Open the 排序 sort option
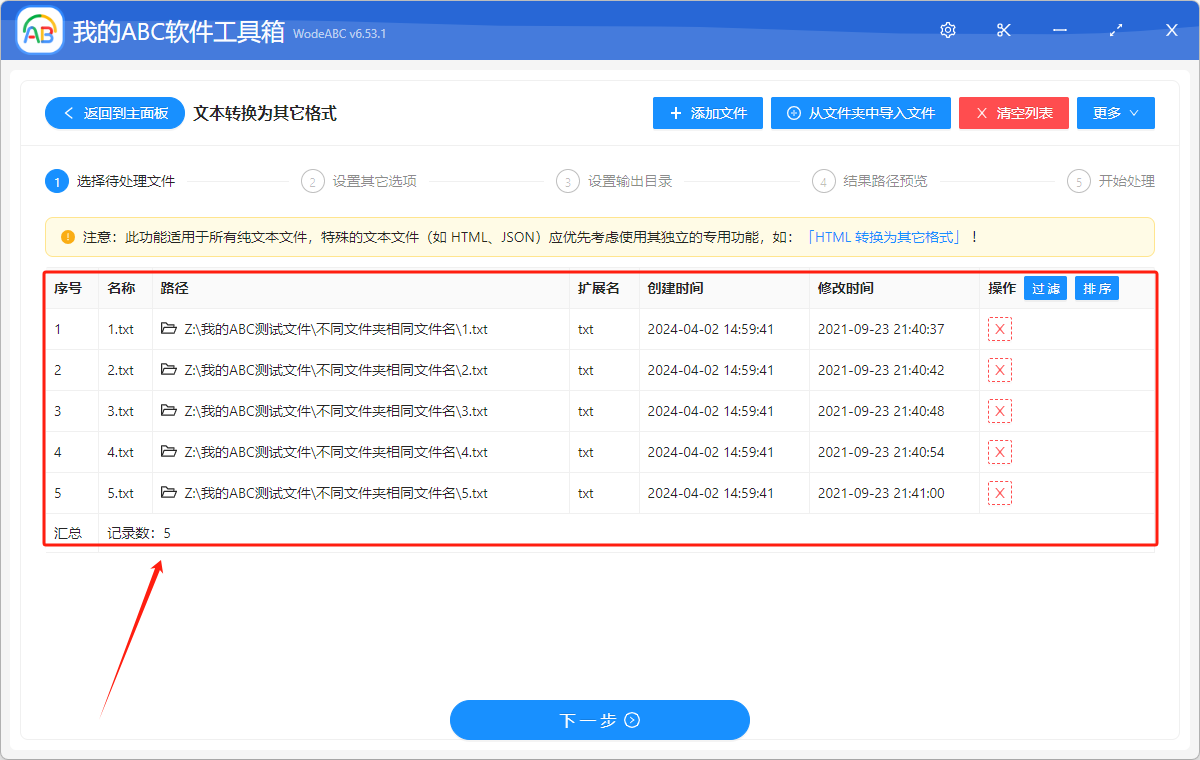The image size is (1200, 760). (x=1096, y=288)
